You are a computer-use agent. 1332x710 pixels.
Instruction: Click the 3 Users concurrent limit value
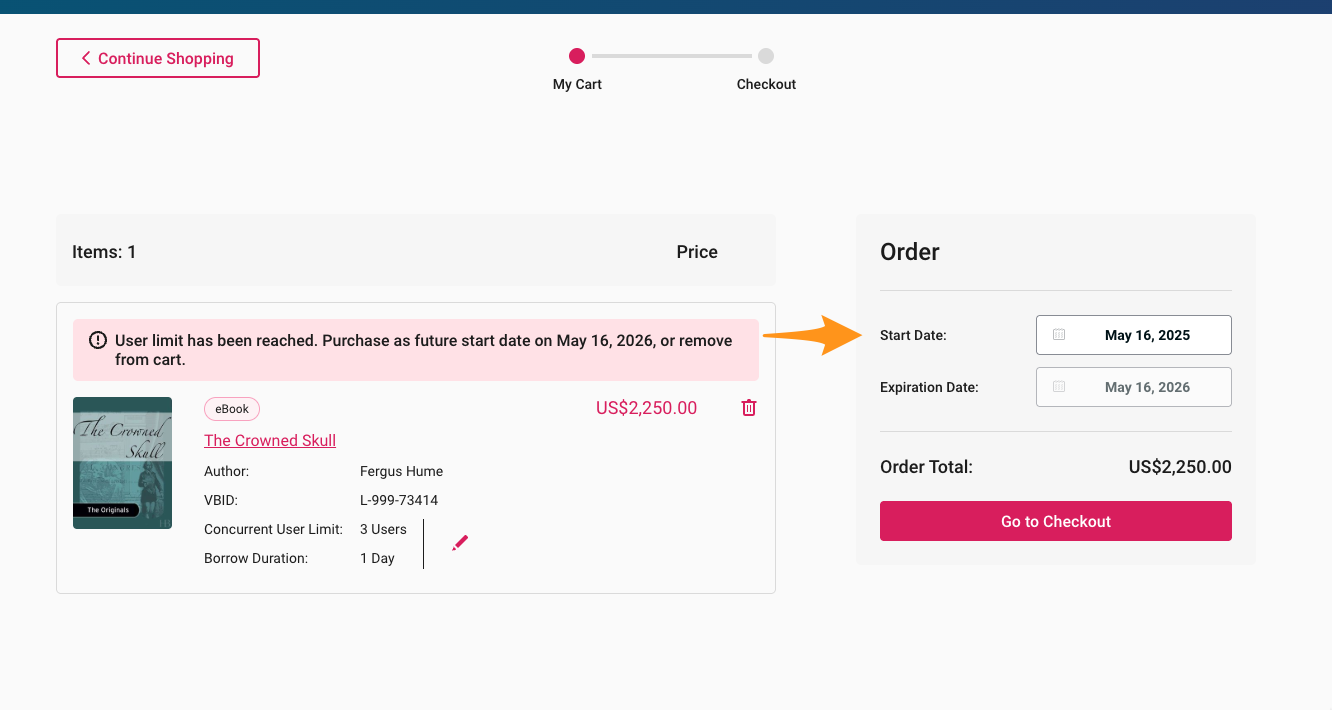(383, 529)
